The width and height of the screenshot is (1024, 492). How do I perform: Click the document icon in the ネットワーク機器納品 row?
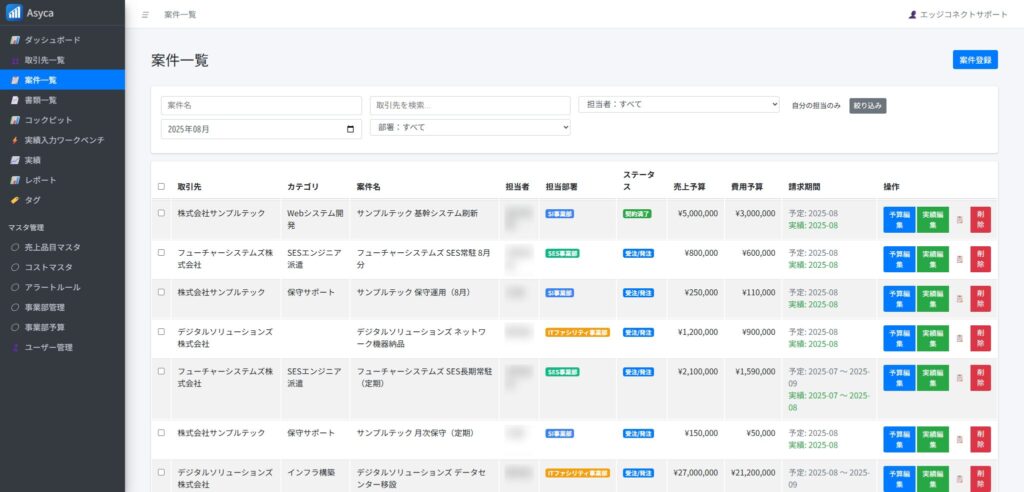960,338
